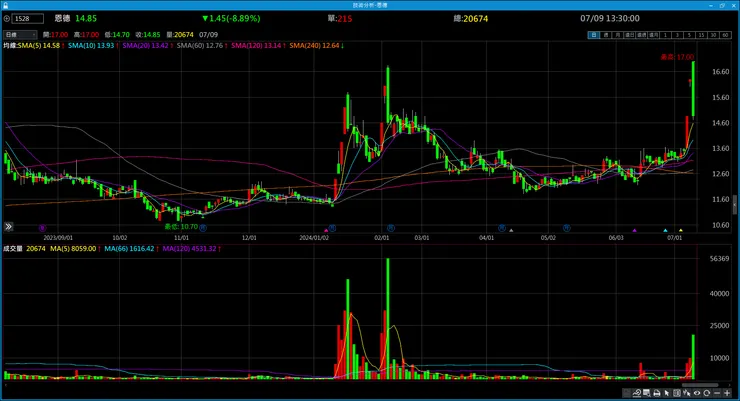Choose the 5-minute timeframe button
740x401 pixels.
(690, 35)
